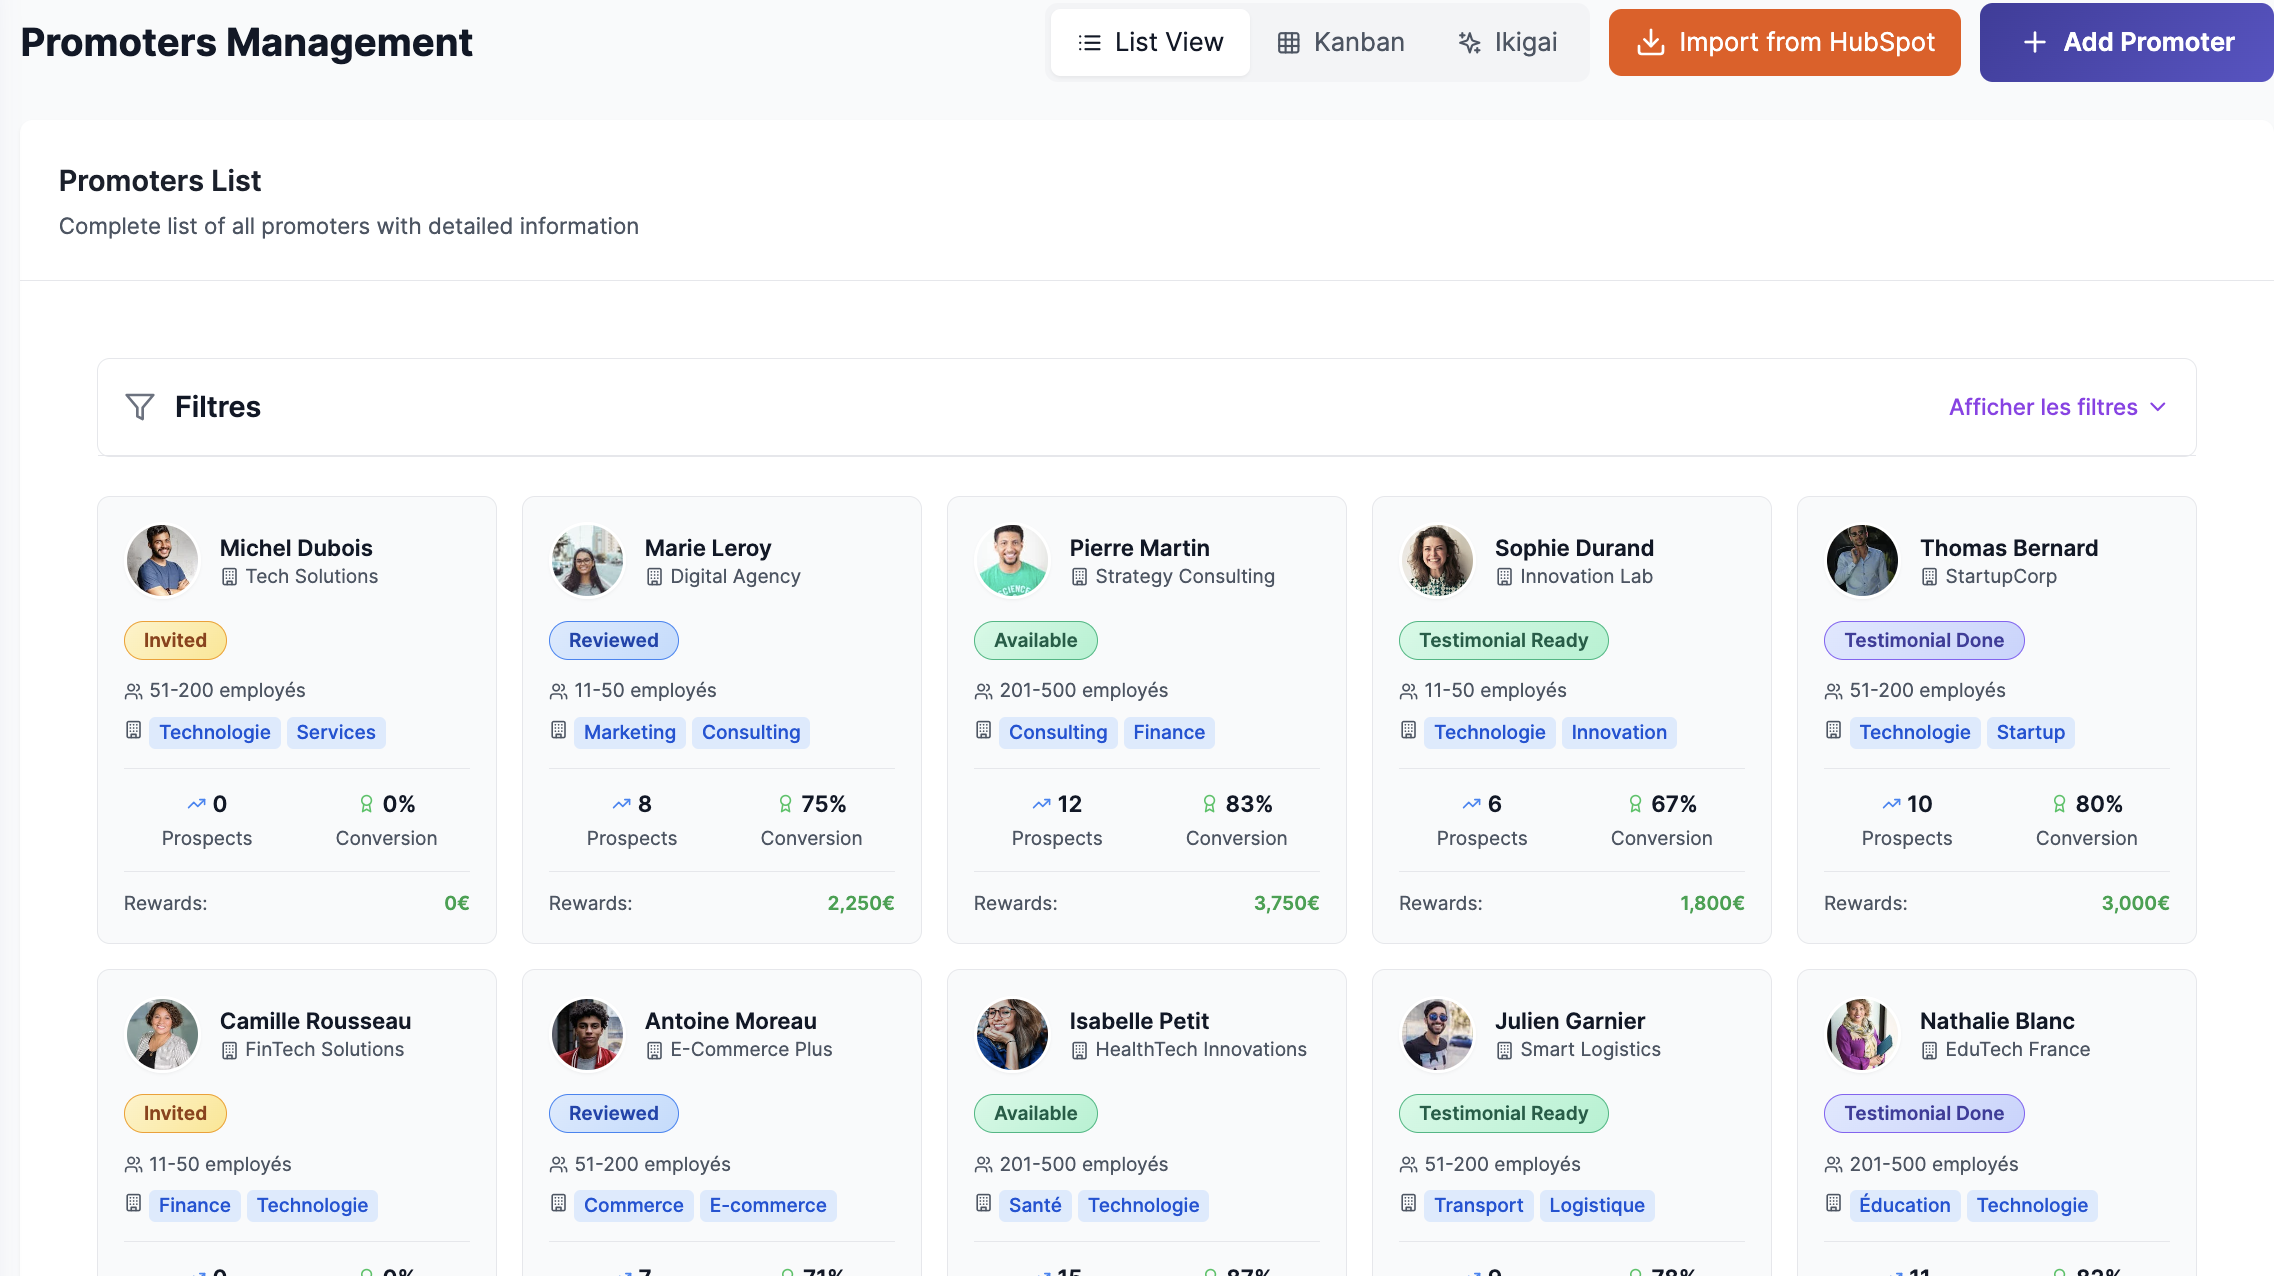This screenshot has height=1276, width=2274.
Task: Click Julien Garnier's avatar
Action: 1437,1034
